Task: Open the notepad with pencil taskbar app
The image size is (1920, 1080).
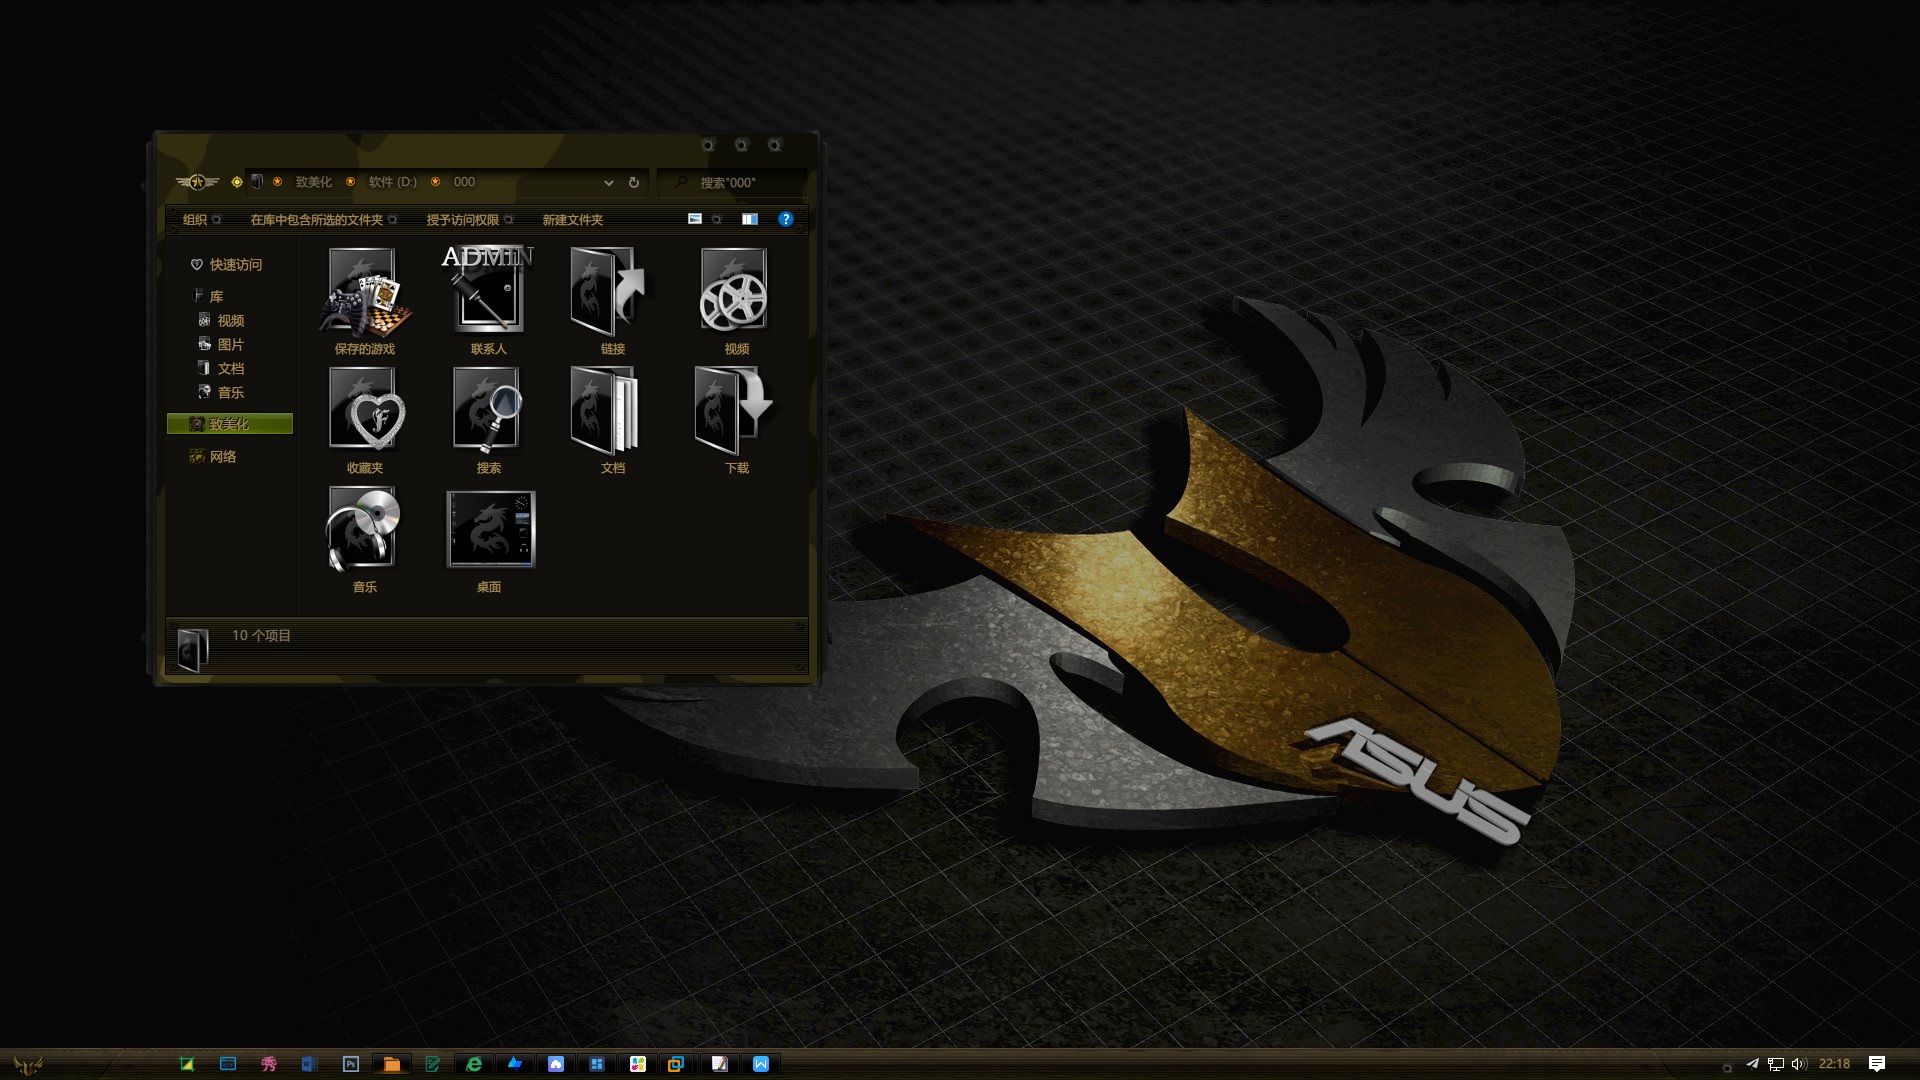Action: tap(719, 1064)
